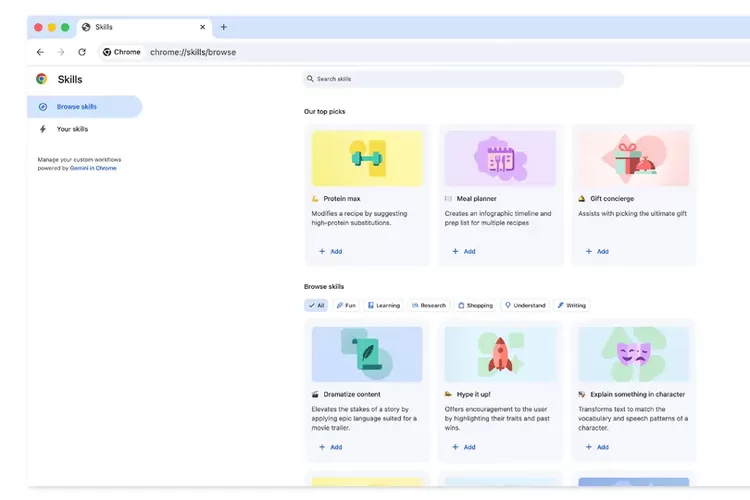Click the Explain something in character title
Image resolution: width=750 pixels, height=500 pixels.
pos(638,394)
